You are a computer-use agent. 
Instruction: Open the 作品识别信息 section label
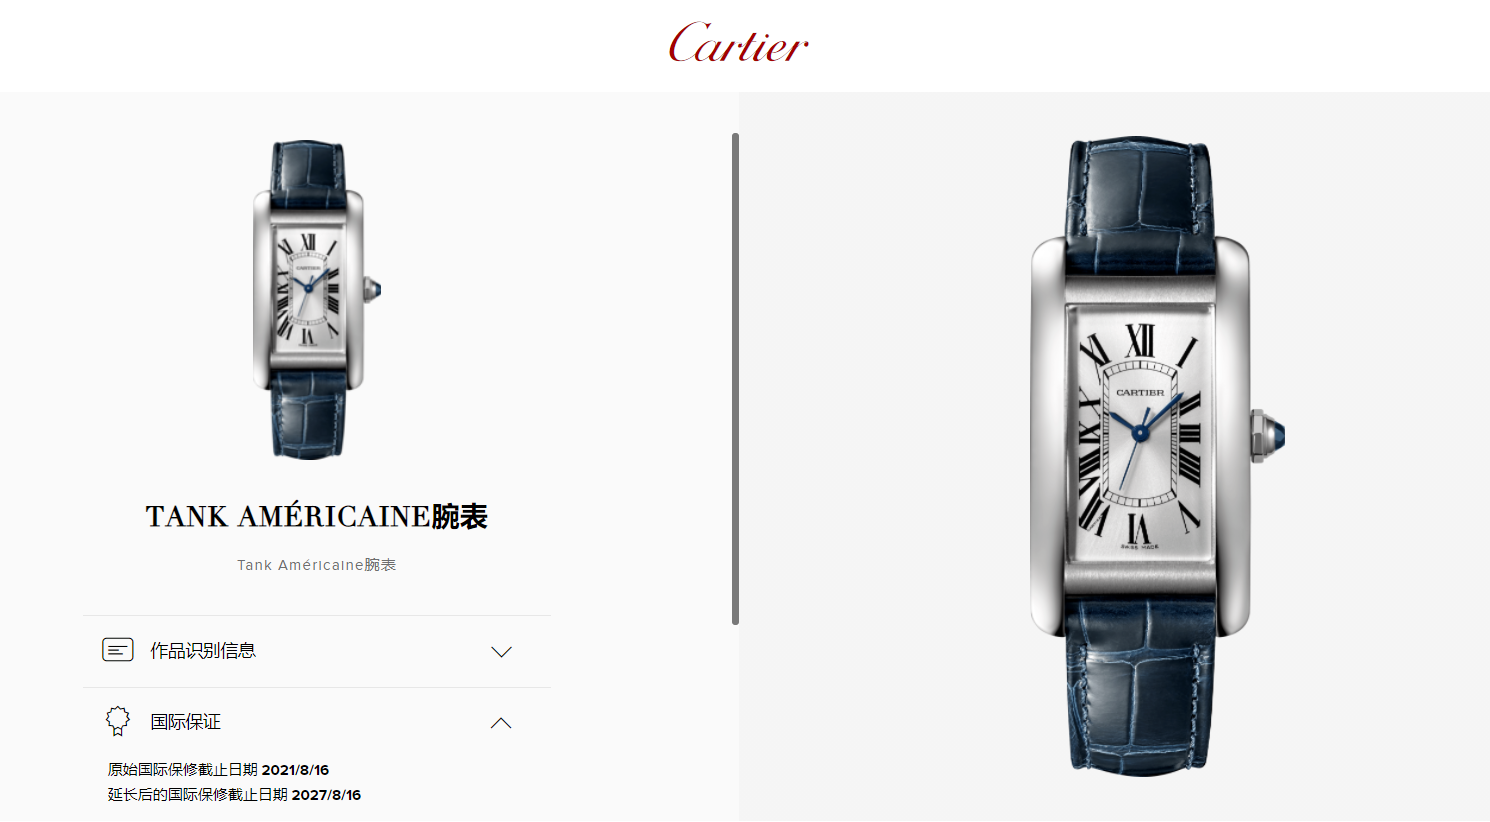tap(203, 651)
